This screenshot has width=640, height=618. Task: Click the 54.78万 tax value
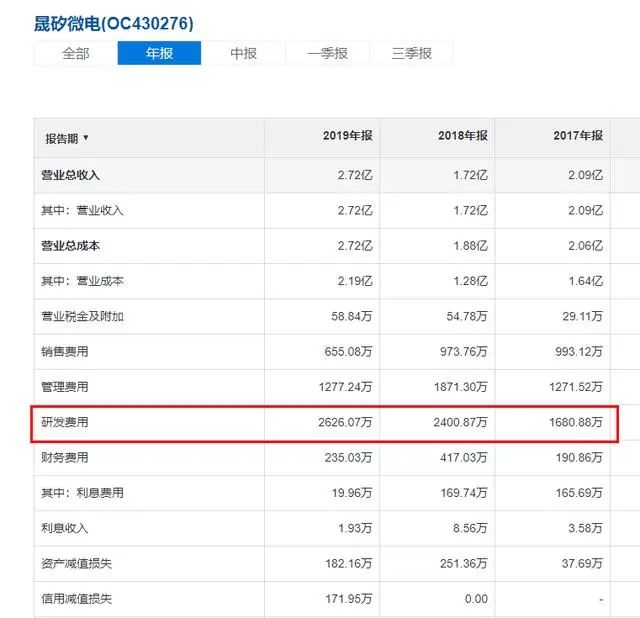point(467,316)
